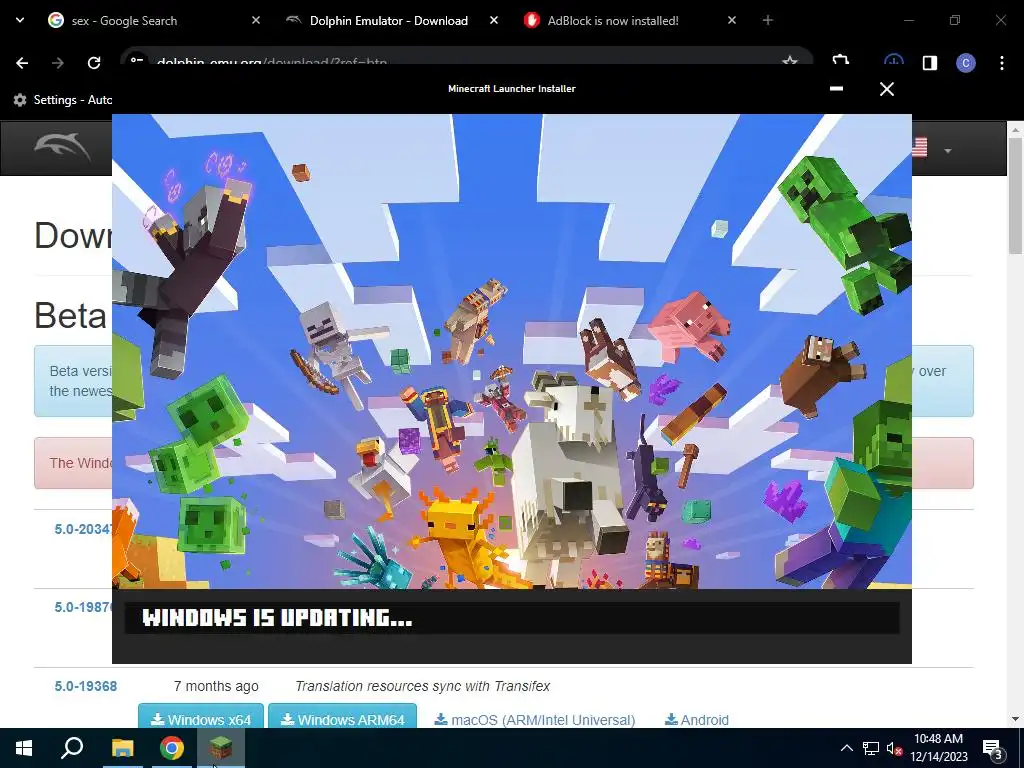Close the AdBlock is now installed tab

(x=732, y=20)
